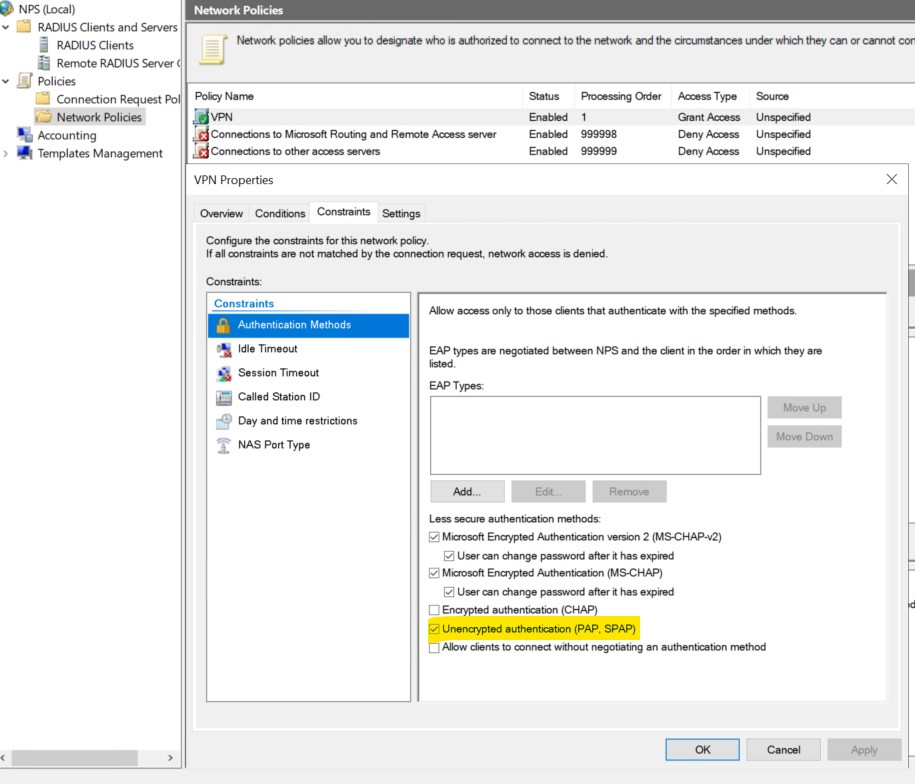Click the Templates Management icon
This screenshot has width=915, height=784.
pos(25,153)
